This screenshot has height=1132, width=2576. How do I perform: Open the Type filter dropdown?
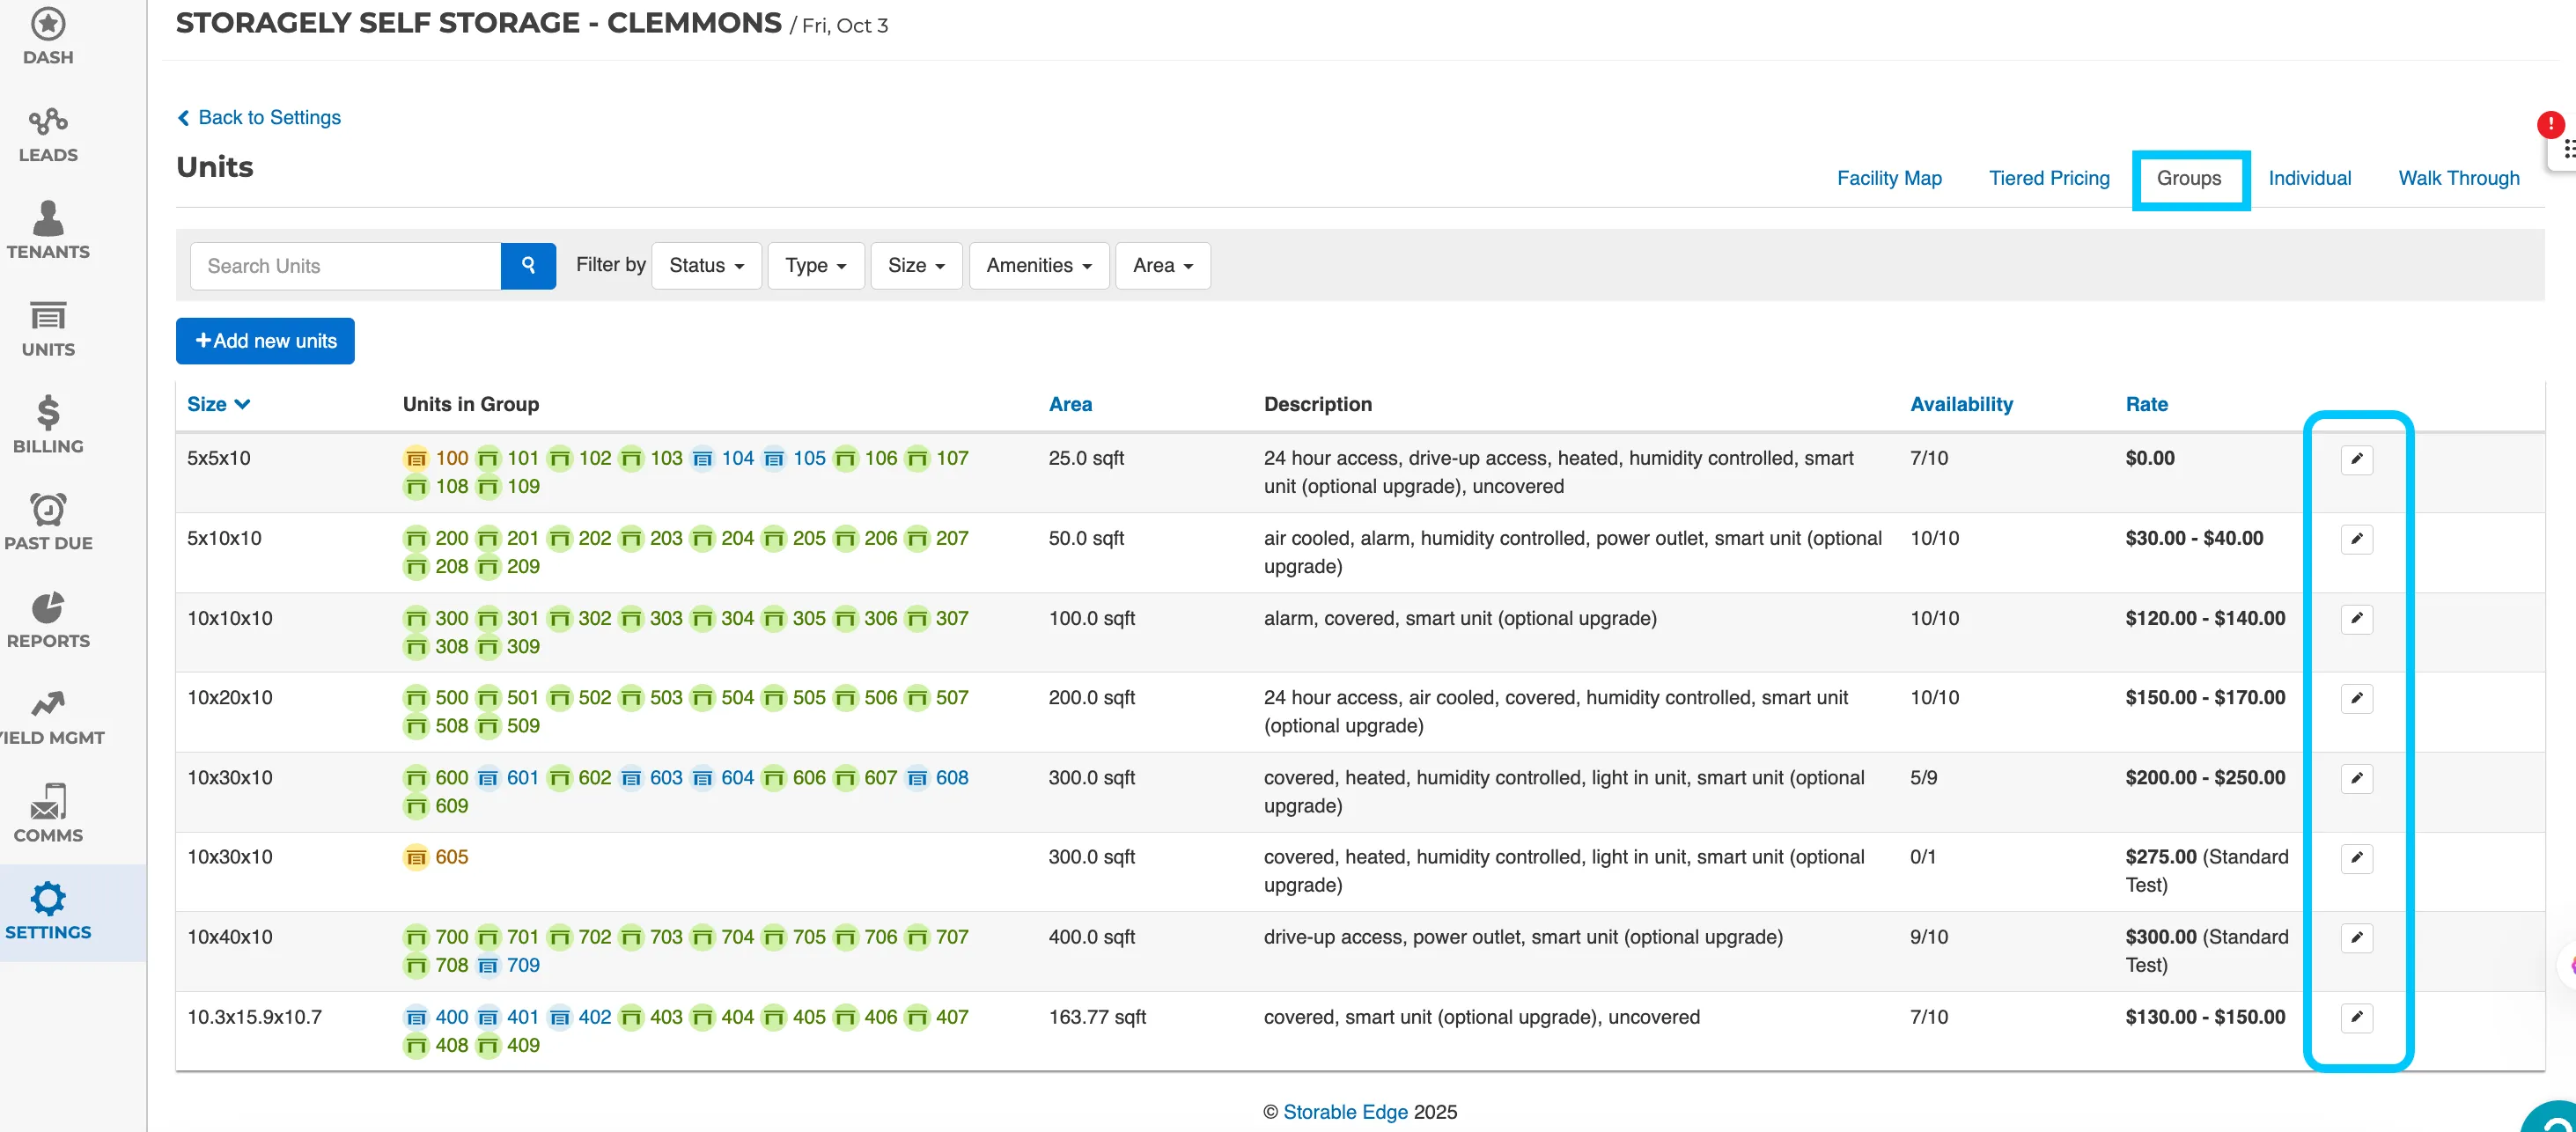(815, 265)
